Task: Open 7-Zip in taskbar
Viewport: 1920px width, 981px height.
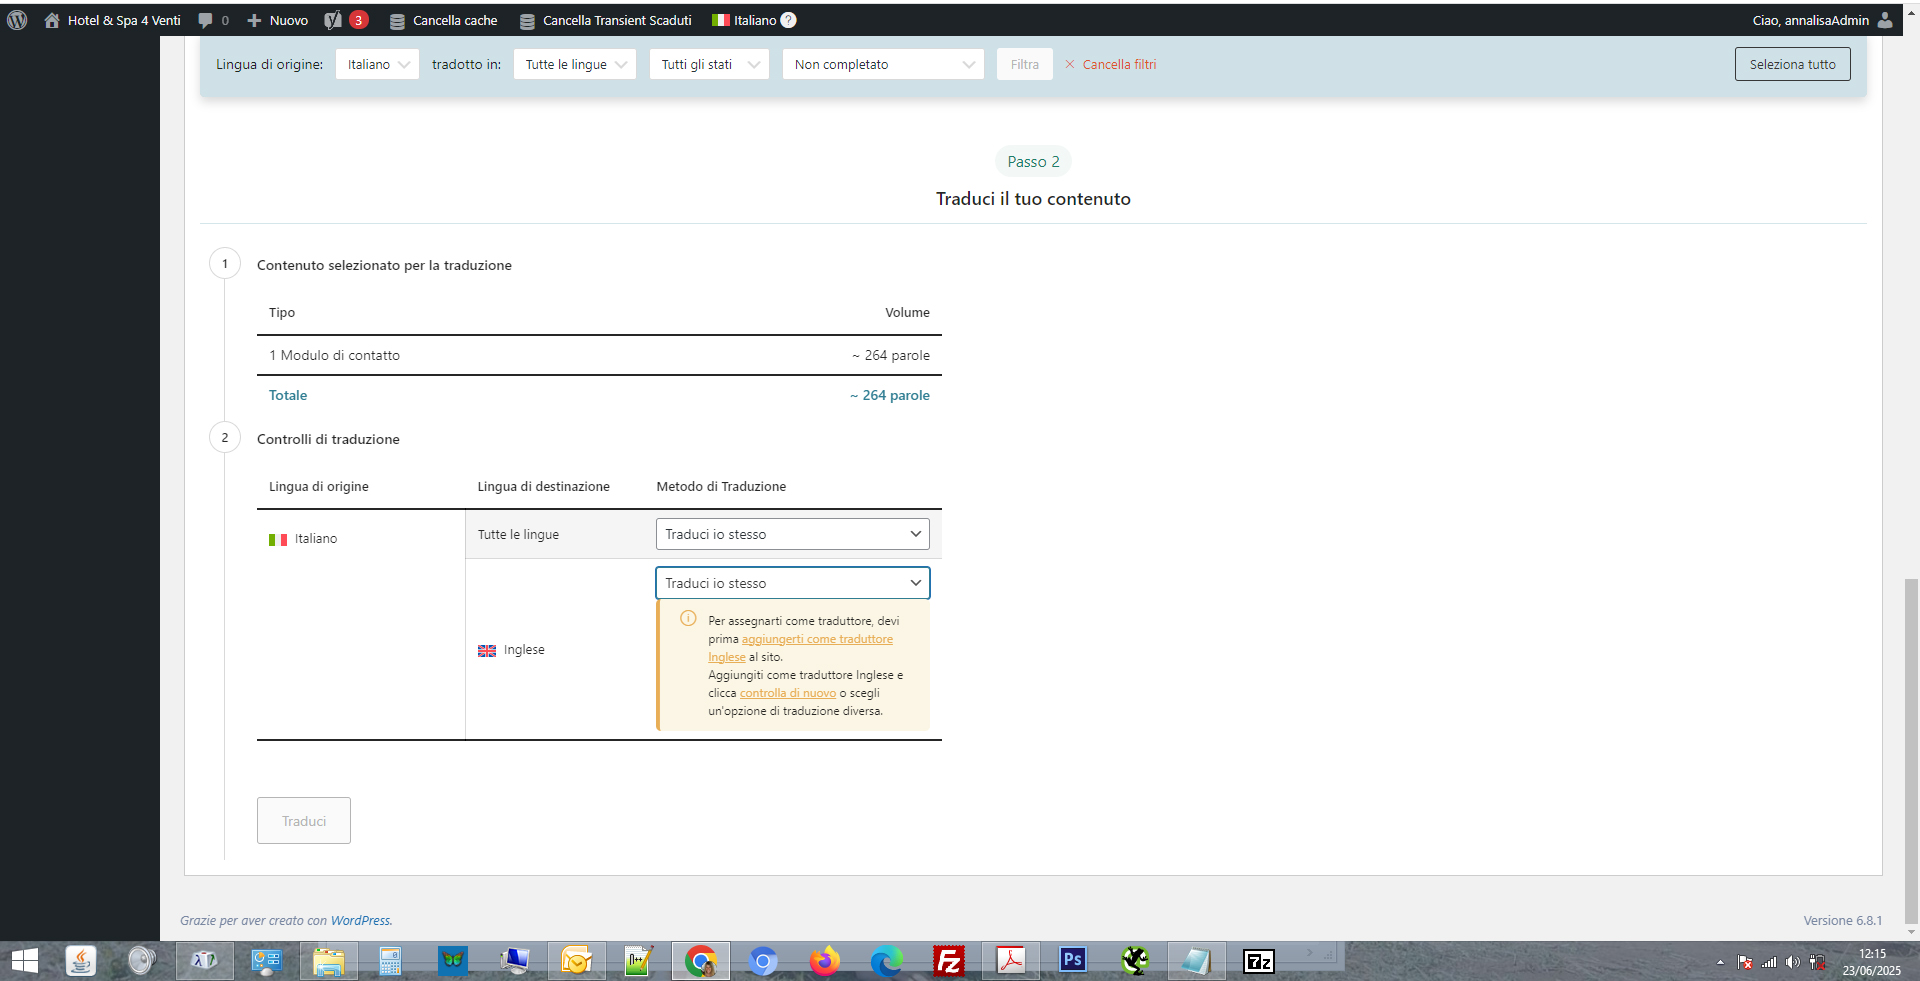Action: tap(1258, 961)
